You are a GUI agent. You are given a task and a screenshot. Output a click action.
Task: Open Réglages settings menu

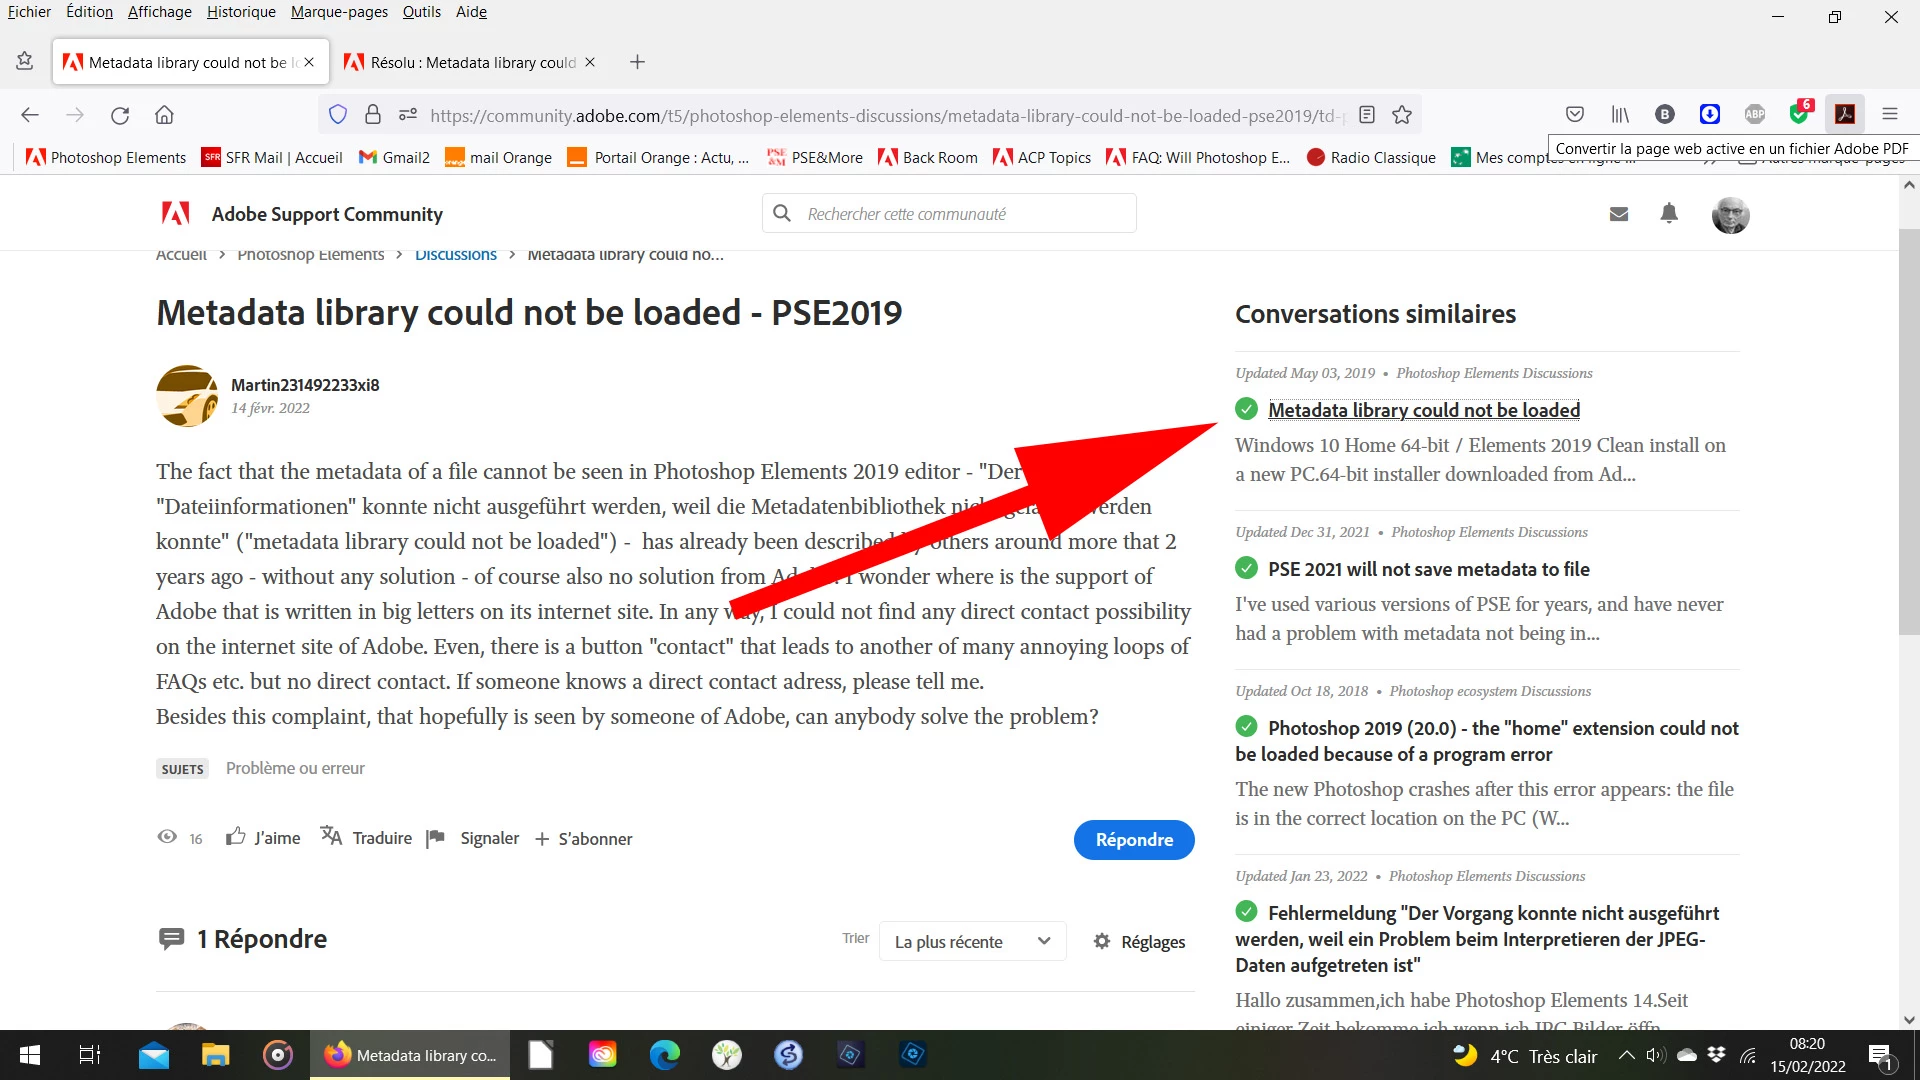(1139, 941)
